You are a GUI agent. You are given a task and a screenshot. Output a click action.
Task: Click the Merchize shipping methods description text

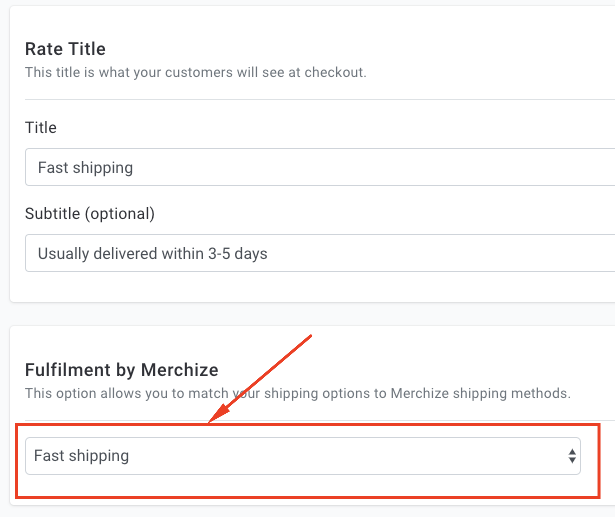click(x=298, y=393)
